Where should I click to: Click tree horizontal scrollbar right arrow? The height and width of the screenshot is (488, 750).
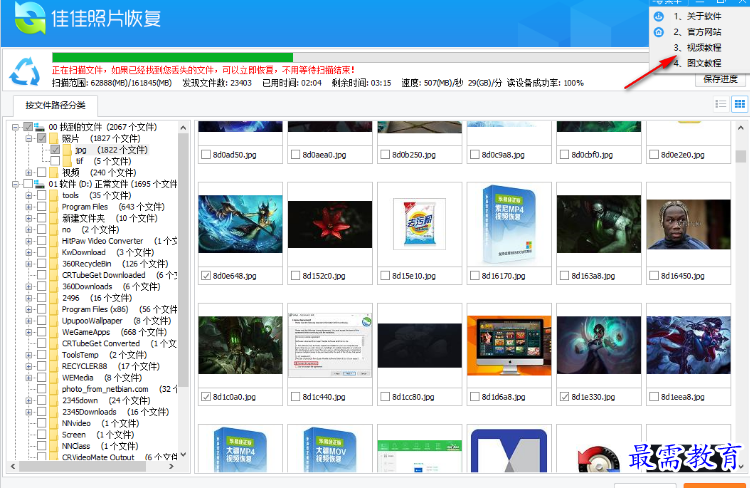[171, 466]
